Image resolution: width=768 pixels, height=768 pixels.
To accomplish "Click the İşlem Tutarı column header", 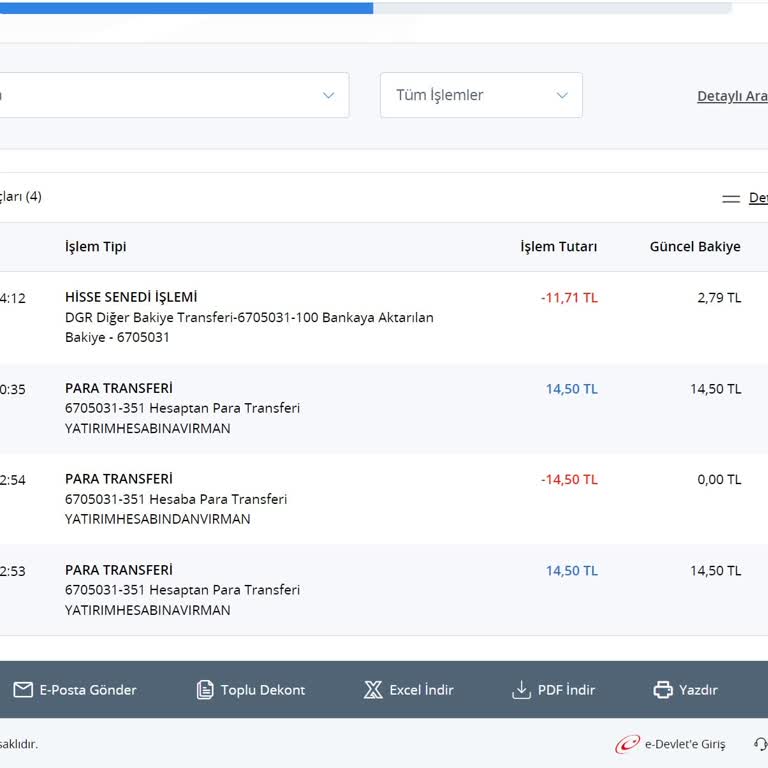I will pyautogui.click(x=558, y=247).
